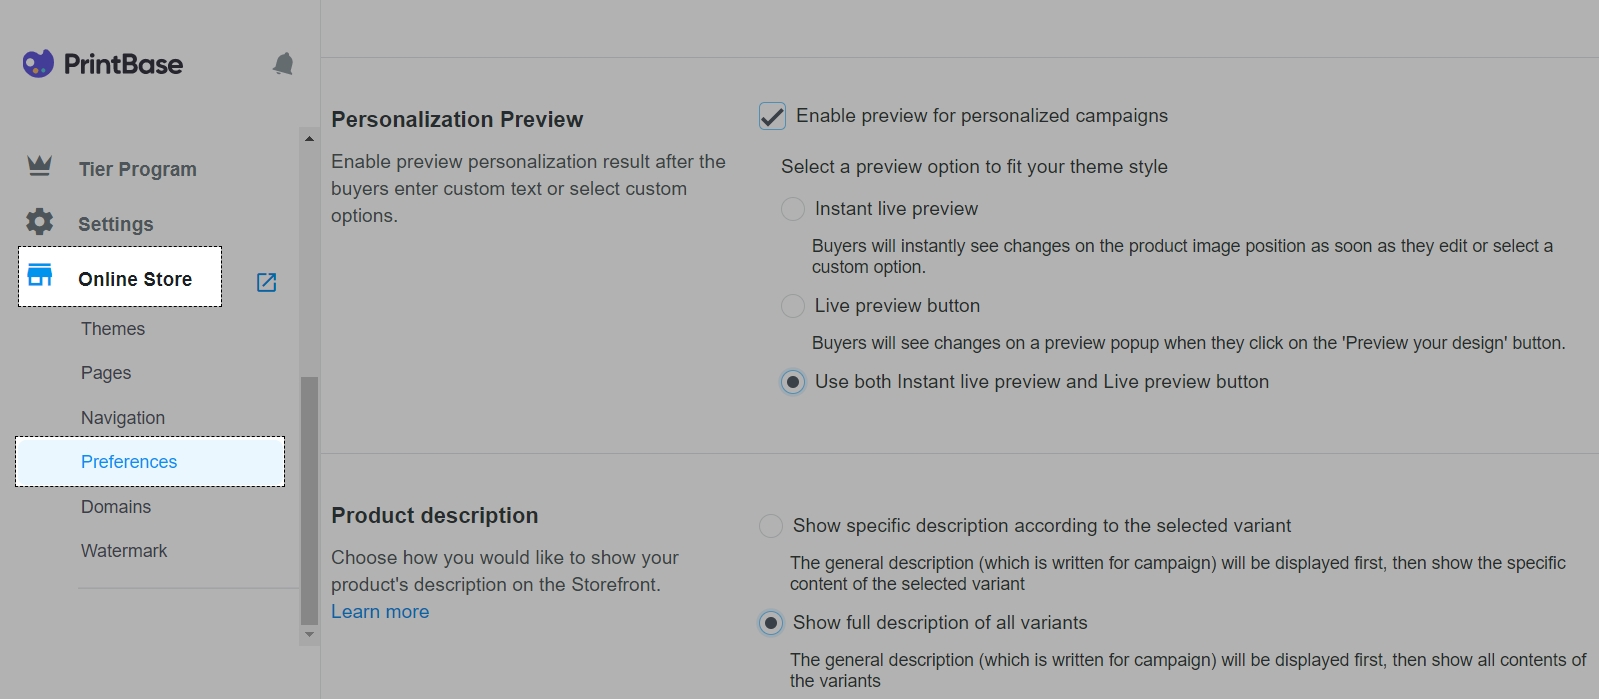Click sidebar scrollbar up arrow
This screenshot has width=1599, height=699.
[309, 138]
